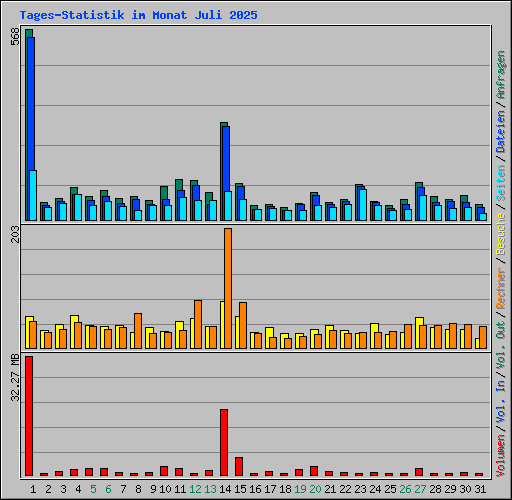The height and width of the screenshot is (500, 512).
Task: Select the 'Anfragen' legend label
Action: (x=501, y=75)
